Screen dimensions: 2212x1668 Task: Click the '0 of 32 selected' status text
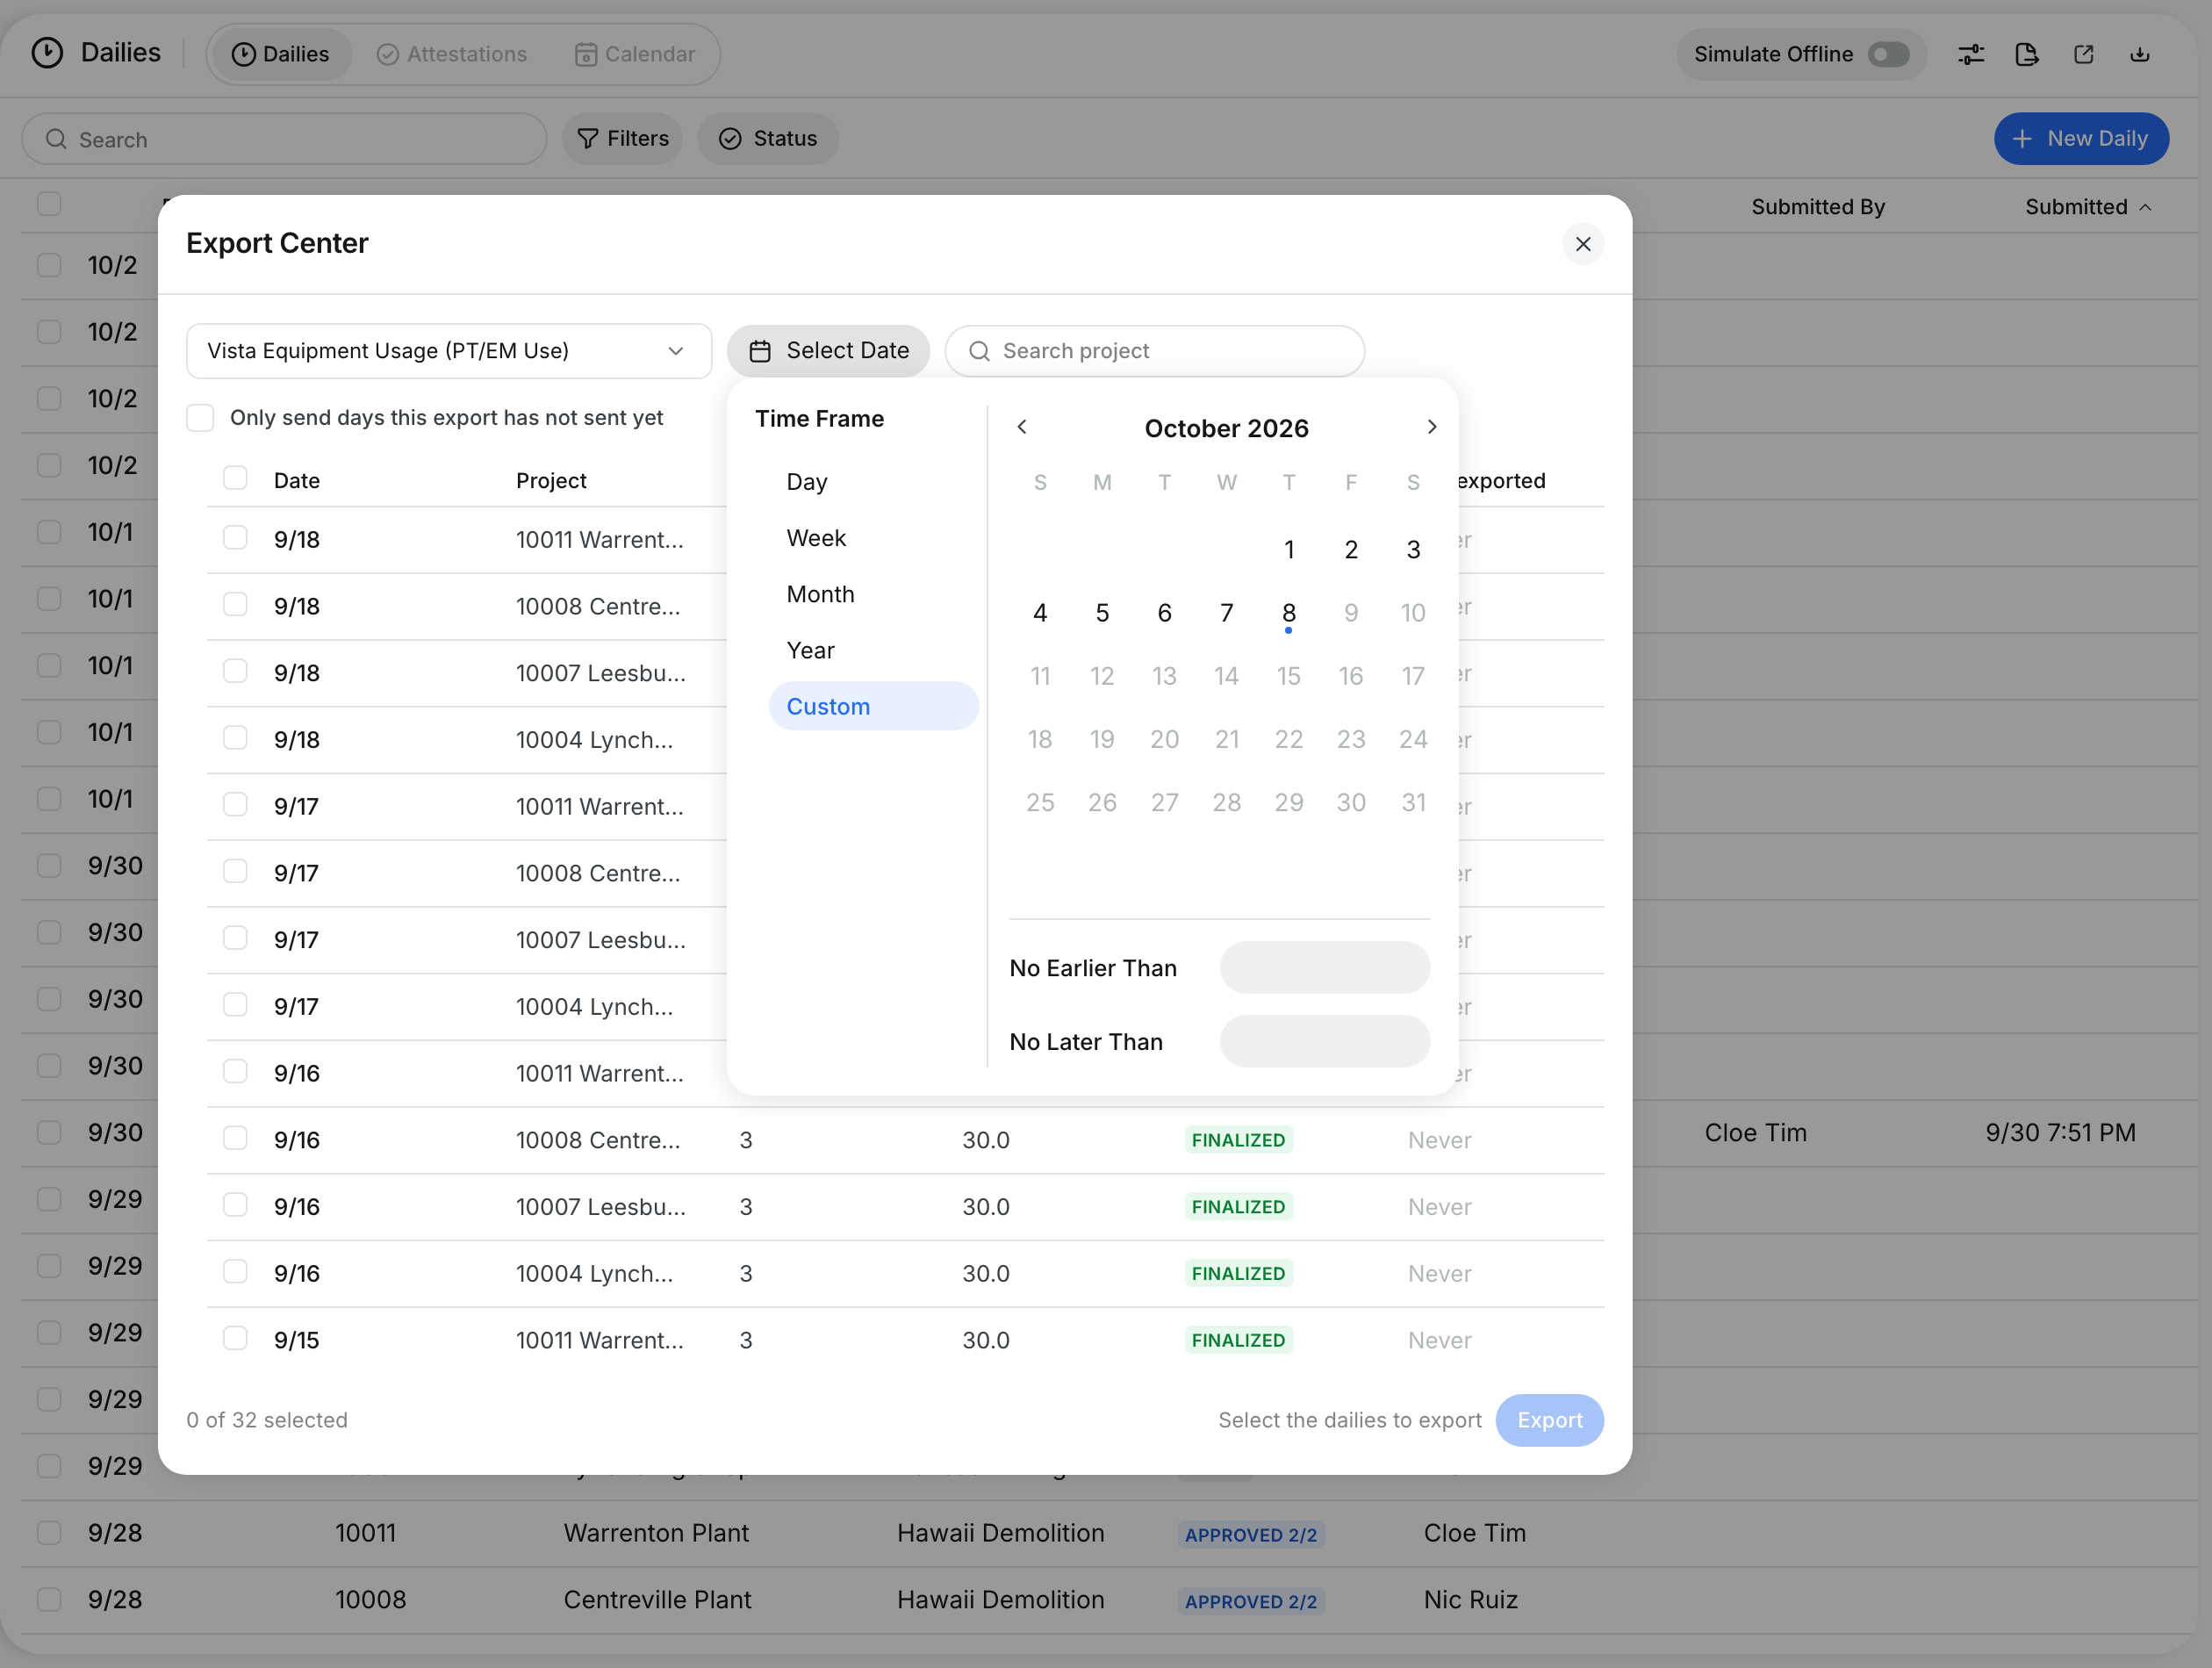point(267,1420)
